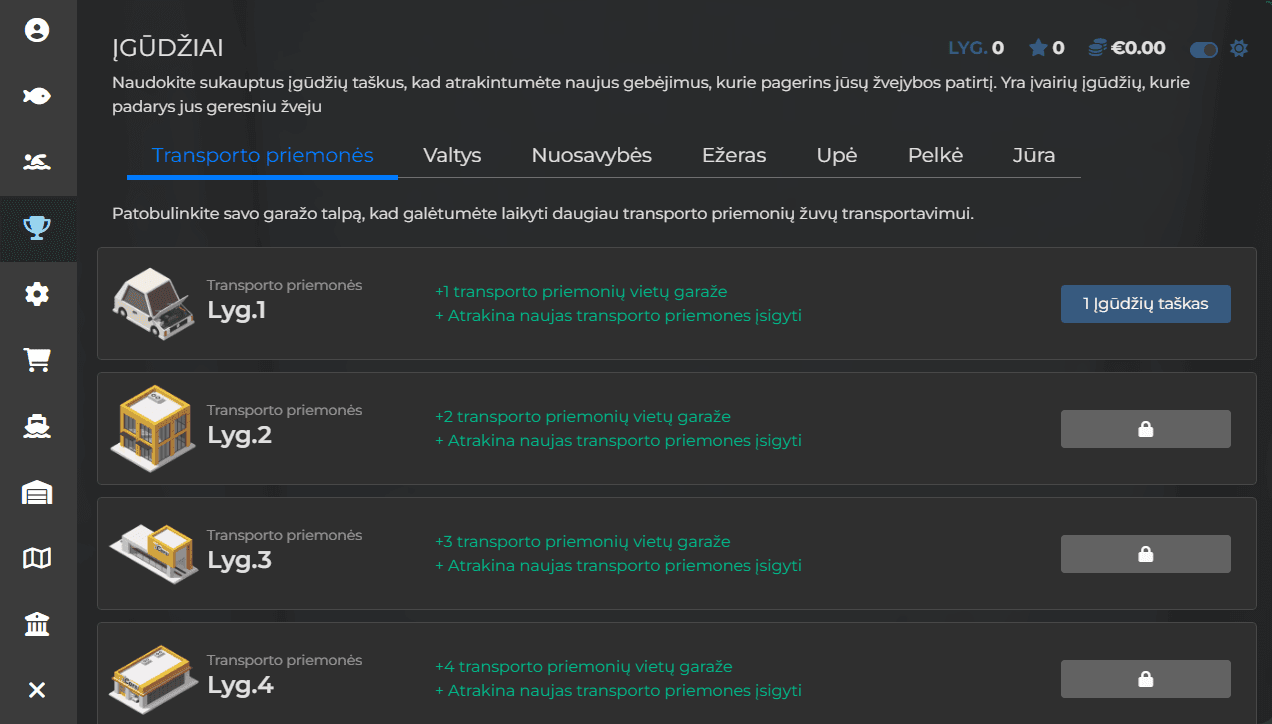Click the locked button for Lyg.2
Screen dimensions: 1272x724
pyautogui.click(x=1145, y=429)
